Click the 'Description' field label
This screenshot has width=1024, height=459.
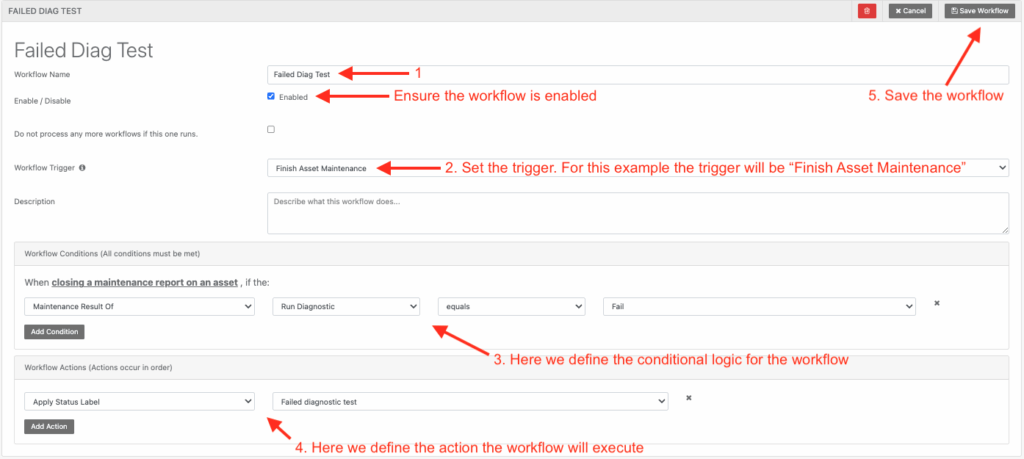[x=35, y=202]
